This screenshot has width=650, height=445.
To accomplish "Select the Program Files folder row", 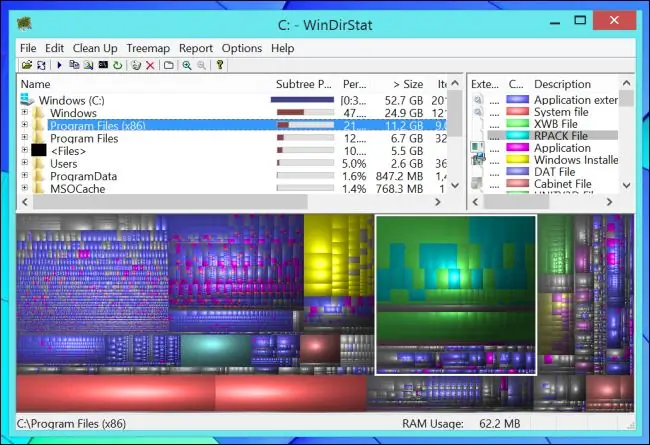I will pos(84,138).
